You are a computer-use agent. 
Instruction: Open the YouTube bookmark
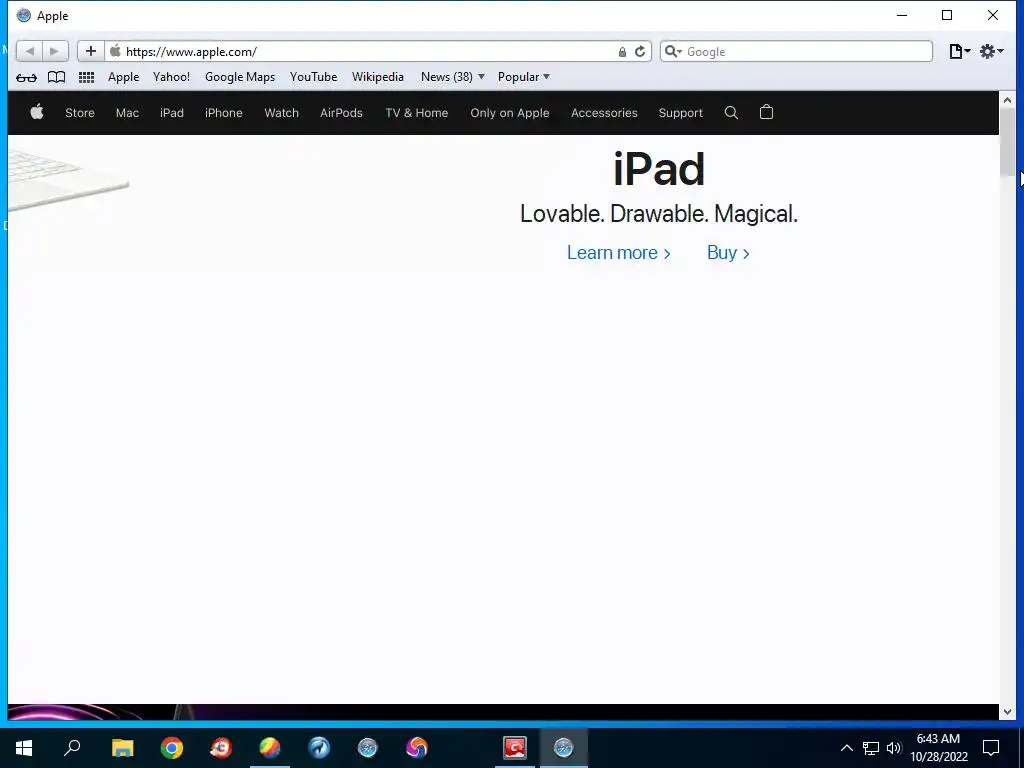click(x=313, y=77)
